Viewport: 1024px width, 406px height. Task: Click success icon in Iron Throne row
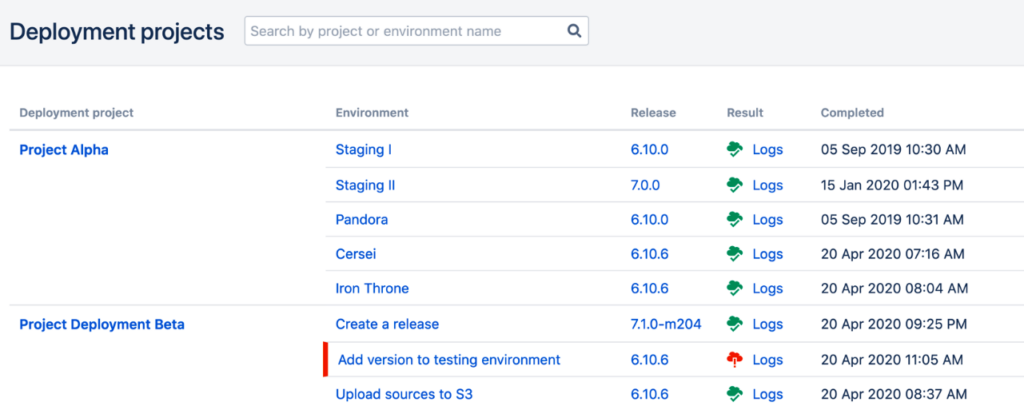point(735,288)
